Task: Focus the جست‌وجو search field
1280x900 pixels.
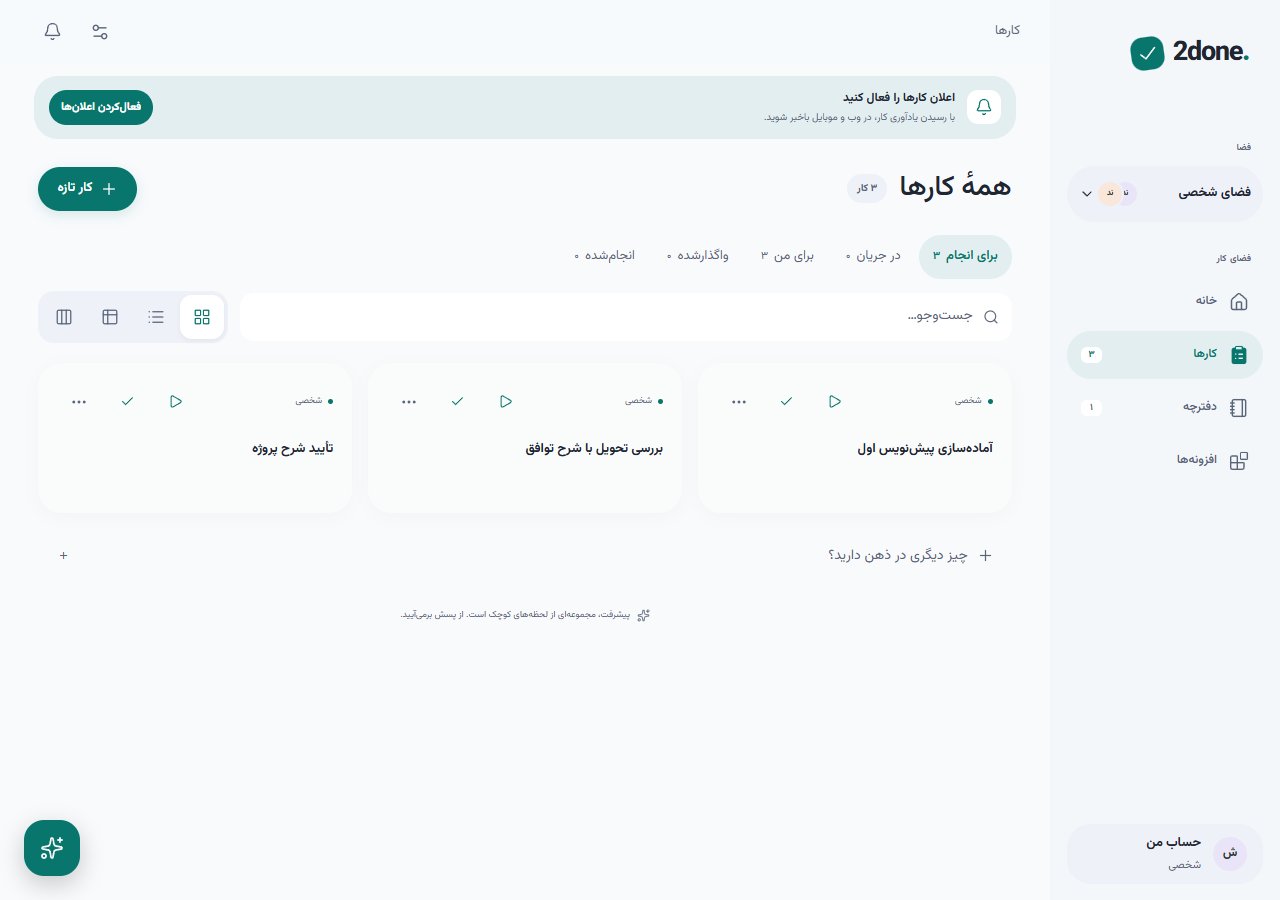Action: coord(626,317)
